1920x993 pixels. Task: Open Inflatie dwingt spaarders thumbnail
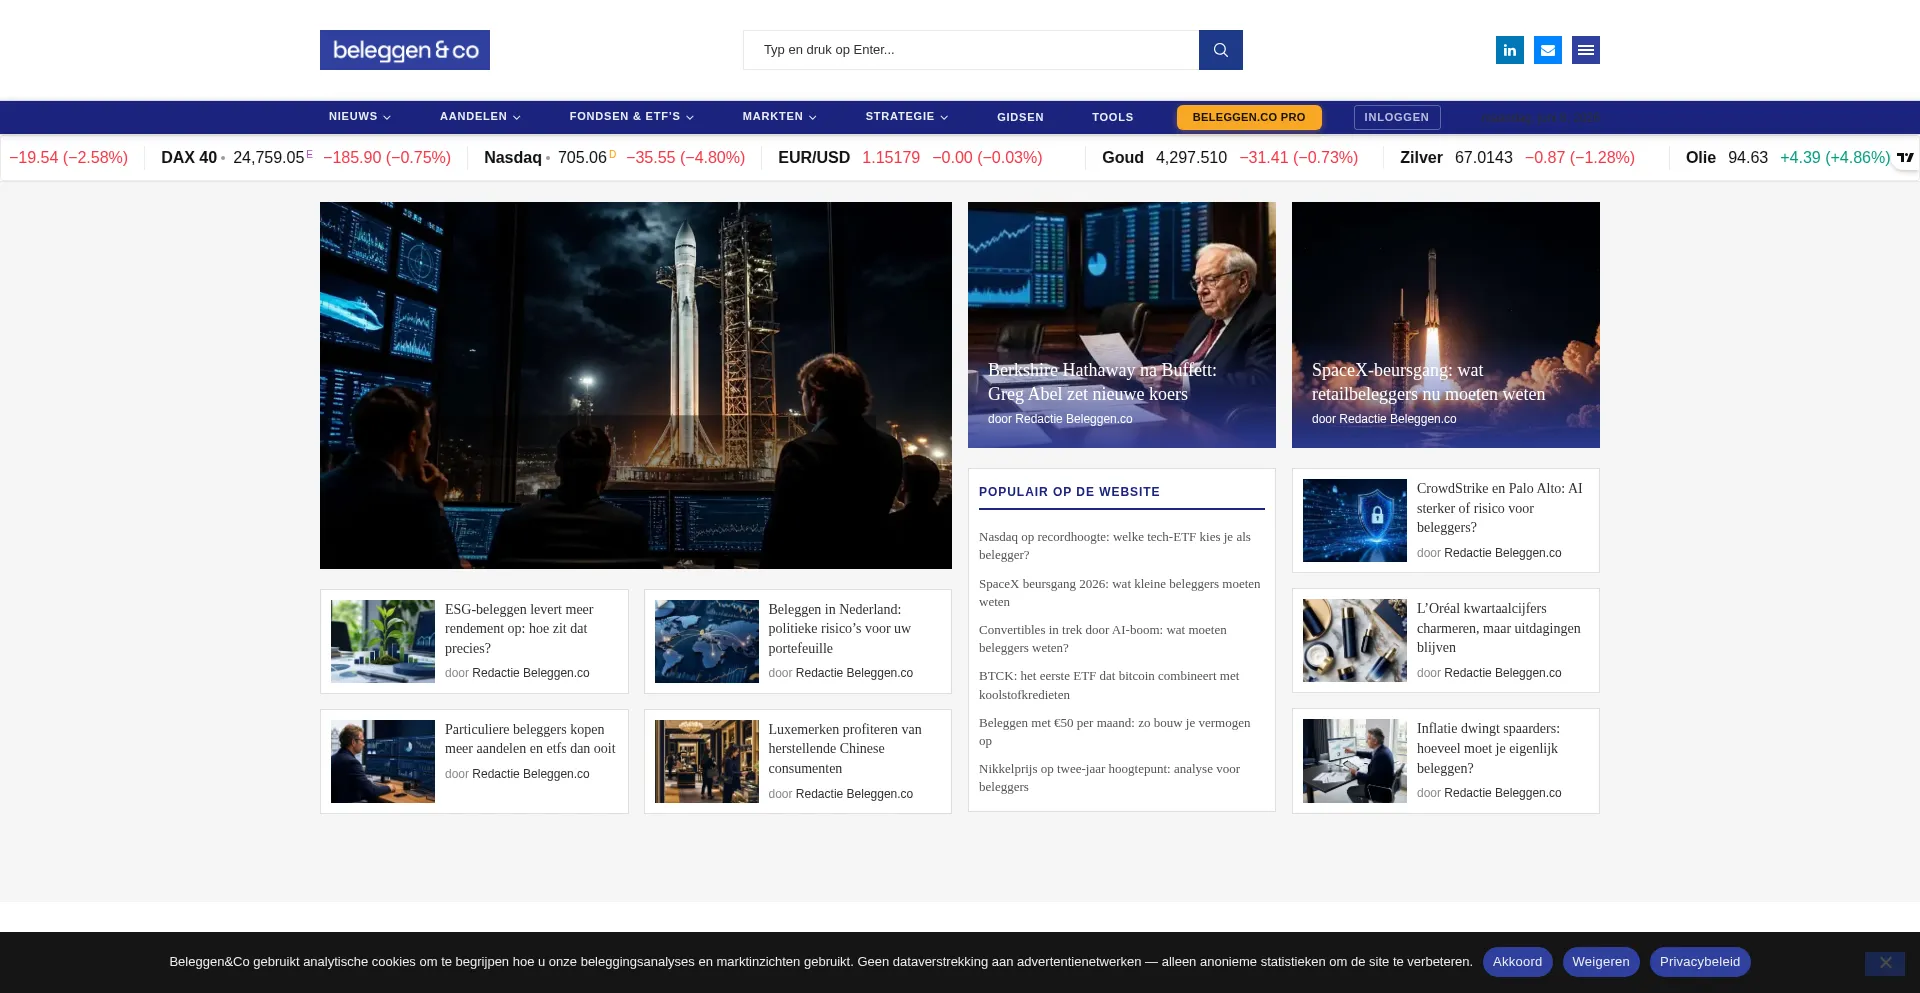(1355, 760)
